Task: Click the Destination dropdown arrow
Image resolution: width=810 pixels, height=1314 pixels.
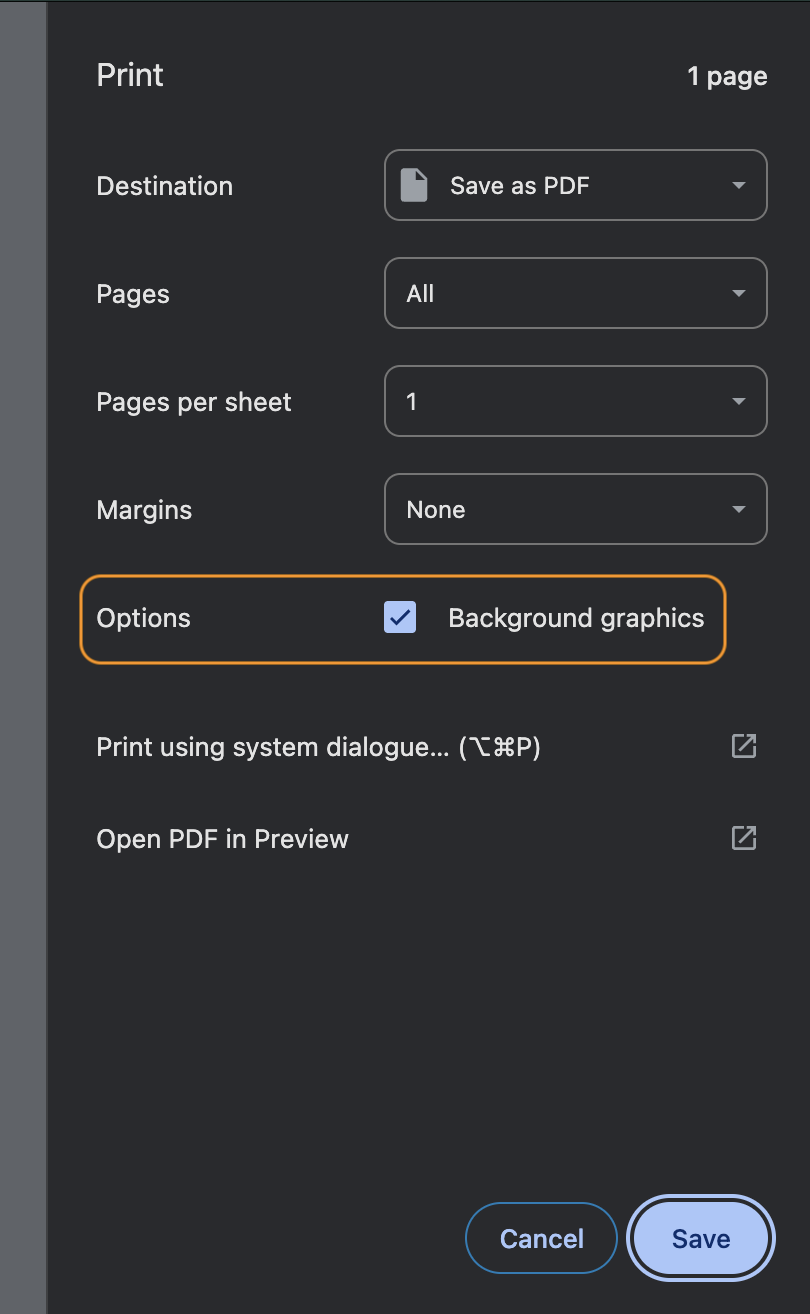Action: coord(739,185)
